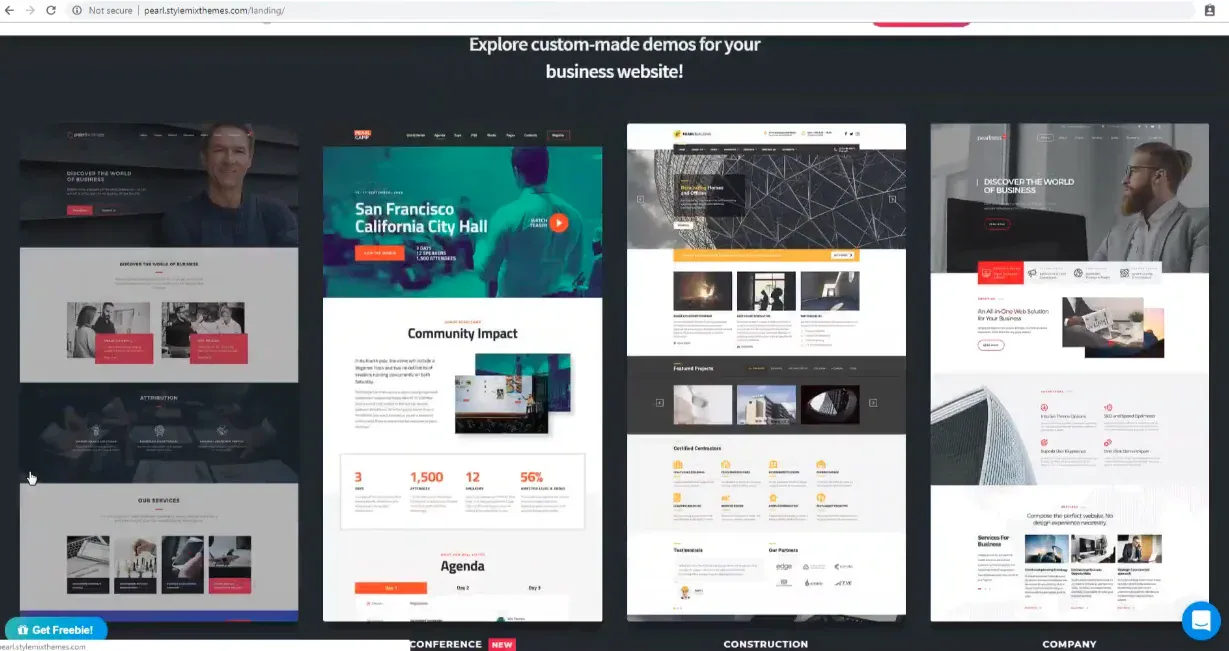Viewport: 1229px width, 651px height.
Task: Open the blue chat widget bubble
Action: pos(1201,620)
